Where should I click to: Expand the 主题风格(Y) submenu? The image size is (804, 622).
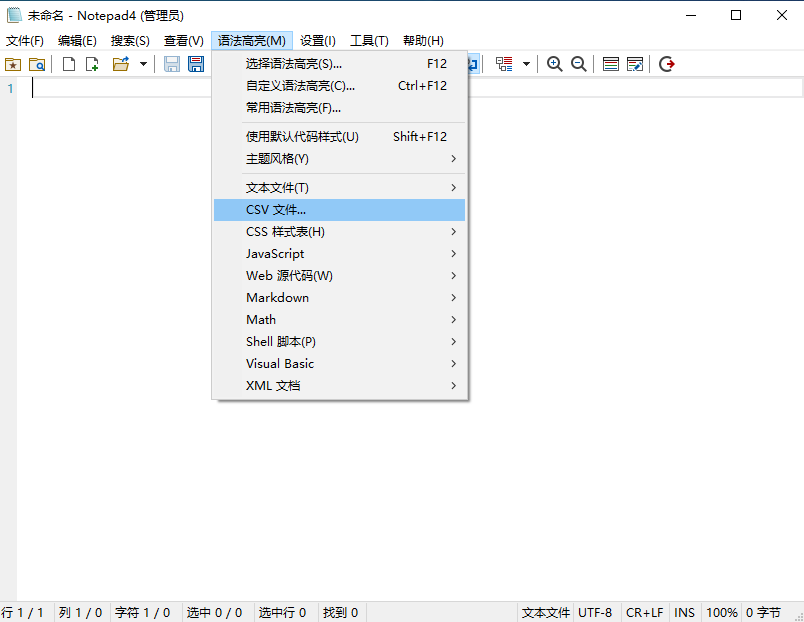coord(339,159)
